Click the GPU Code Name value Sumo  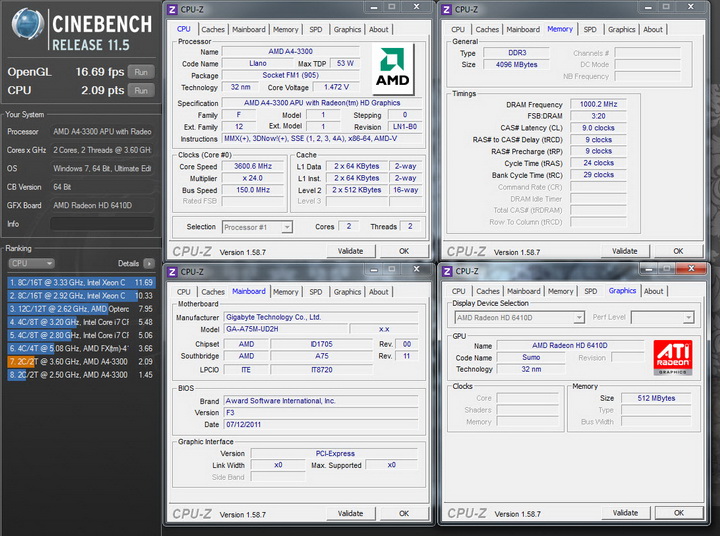point(531,357)
